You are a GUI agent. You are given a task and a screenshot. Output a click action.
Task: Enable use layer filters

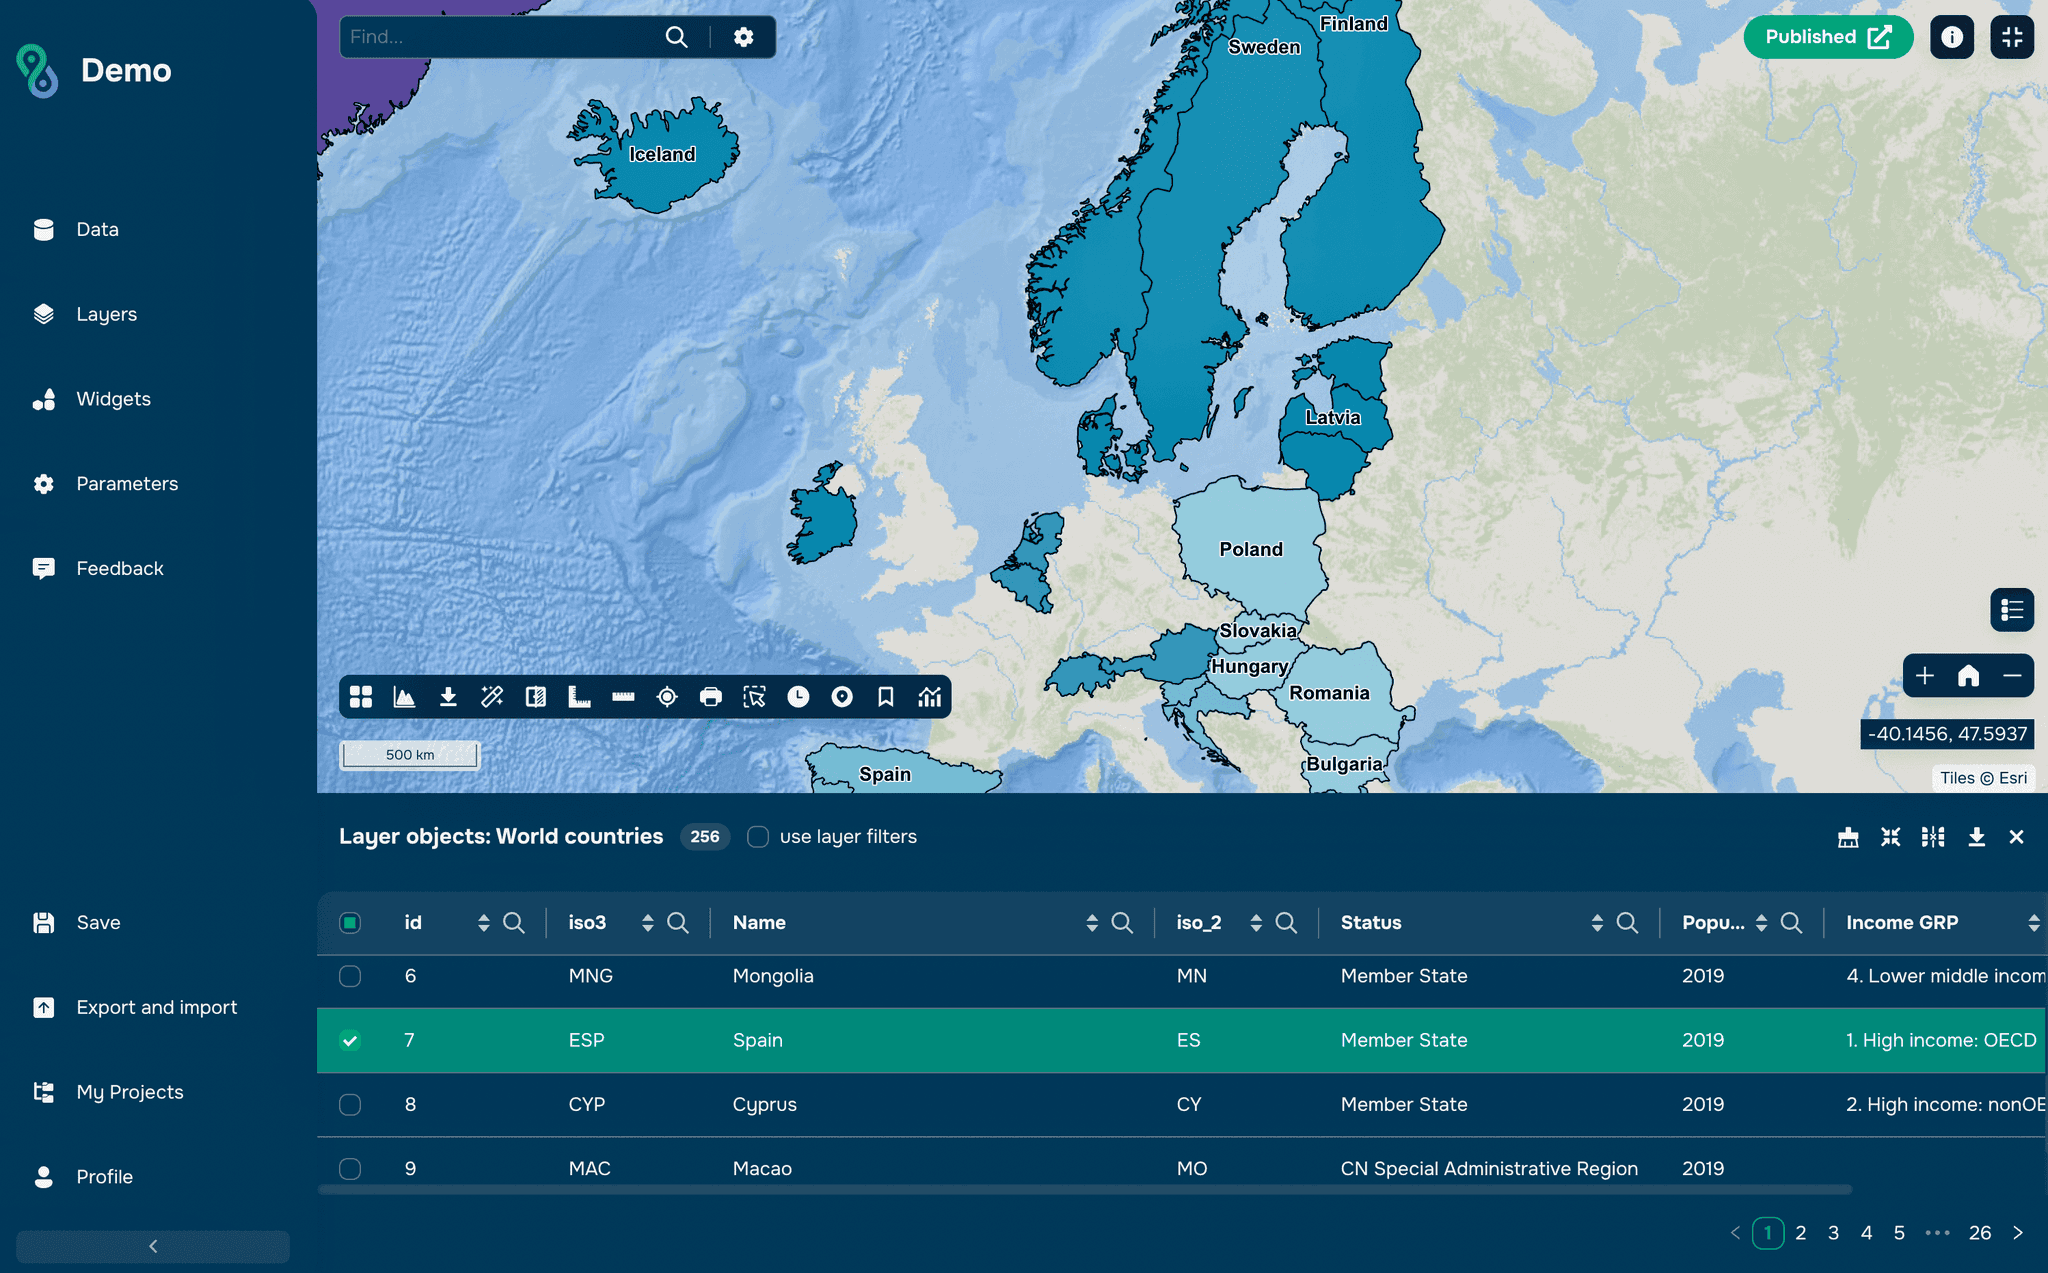click(x=758, y=837)
